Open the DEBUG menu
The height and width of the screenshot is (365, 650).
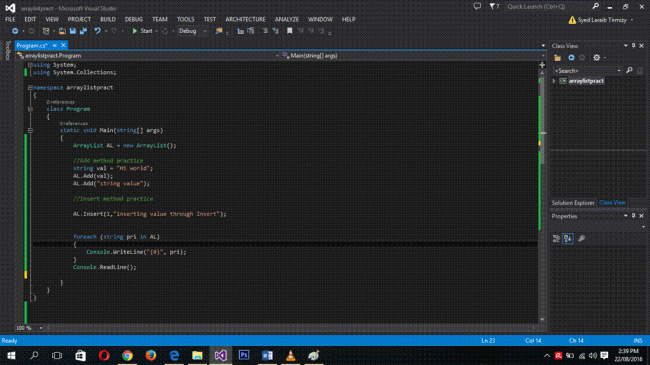tap(134, 19)
